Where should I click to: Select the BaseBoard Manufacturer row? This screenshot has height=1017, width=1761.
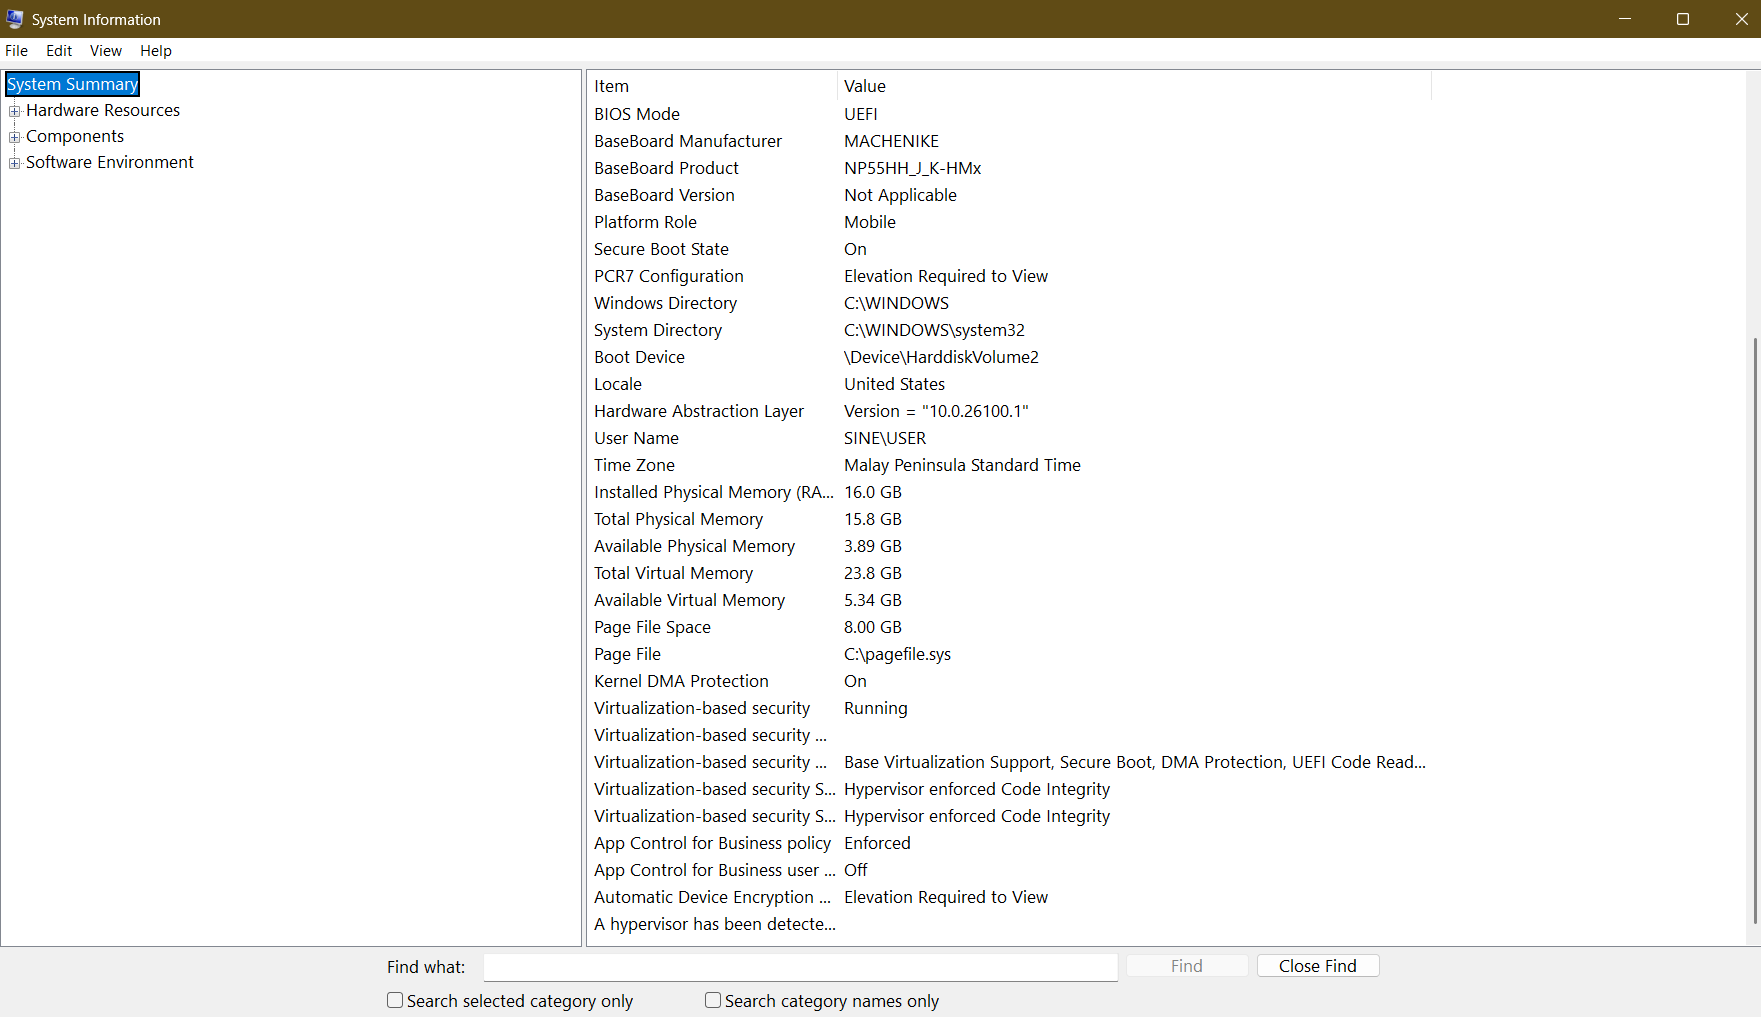click(x=1010, y=141)
